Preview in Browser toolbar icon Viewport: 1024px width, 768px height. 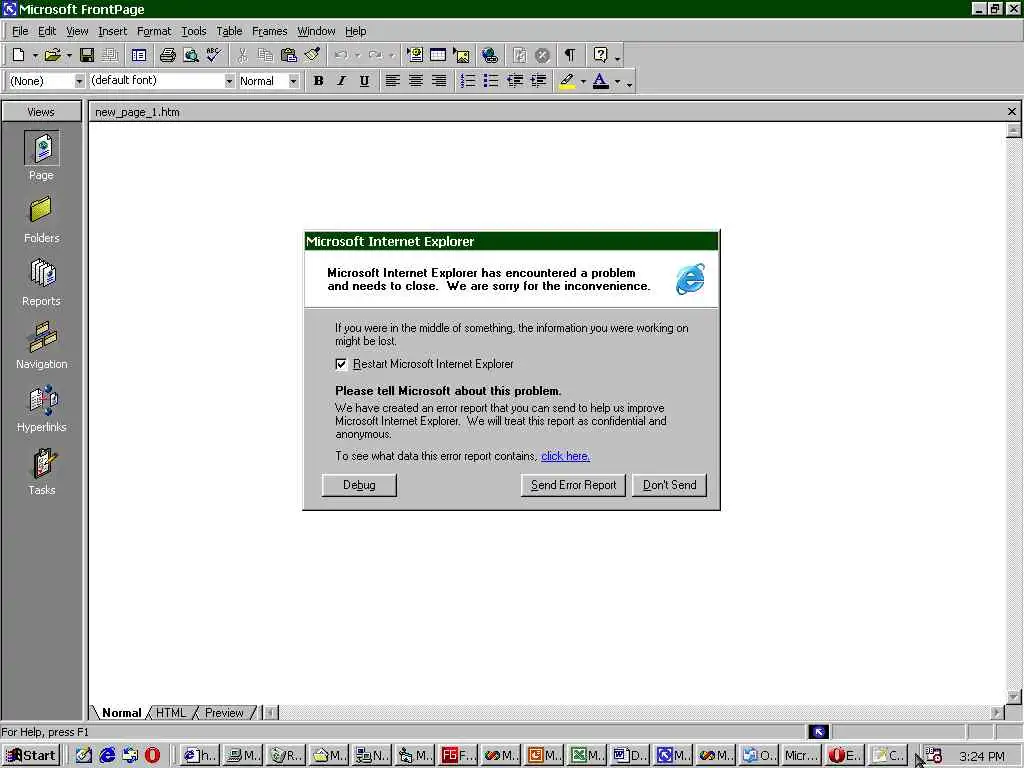pos(191,56)
